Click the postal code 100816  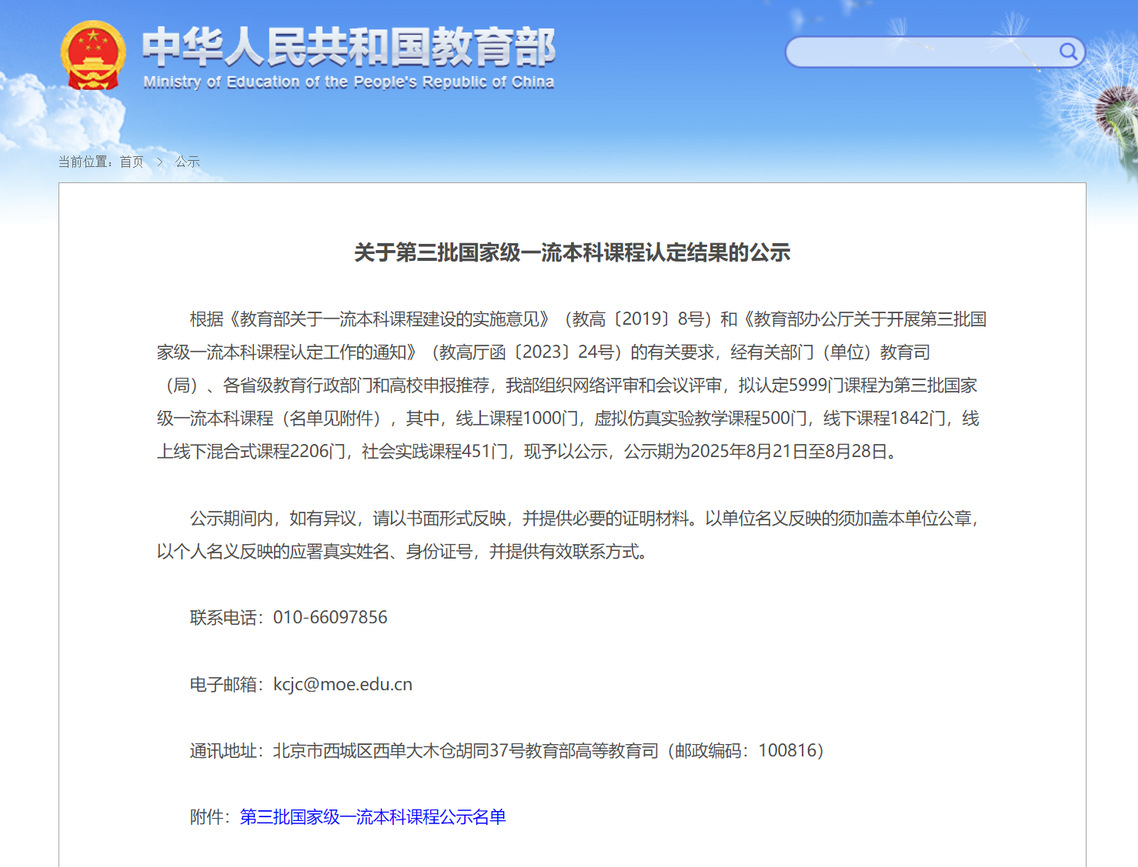coord(788,751)
